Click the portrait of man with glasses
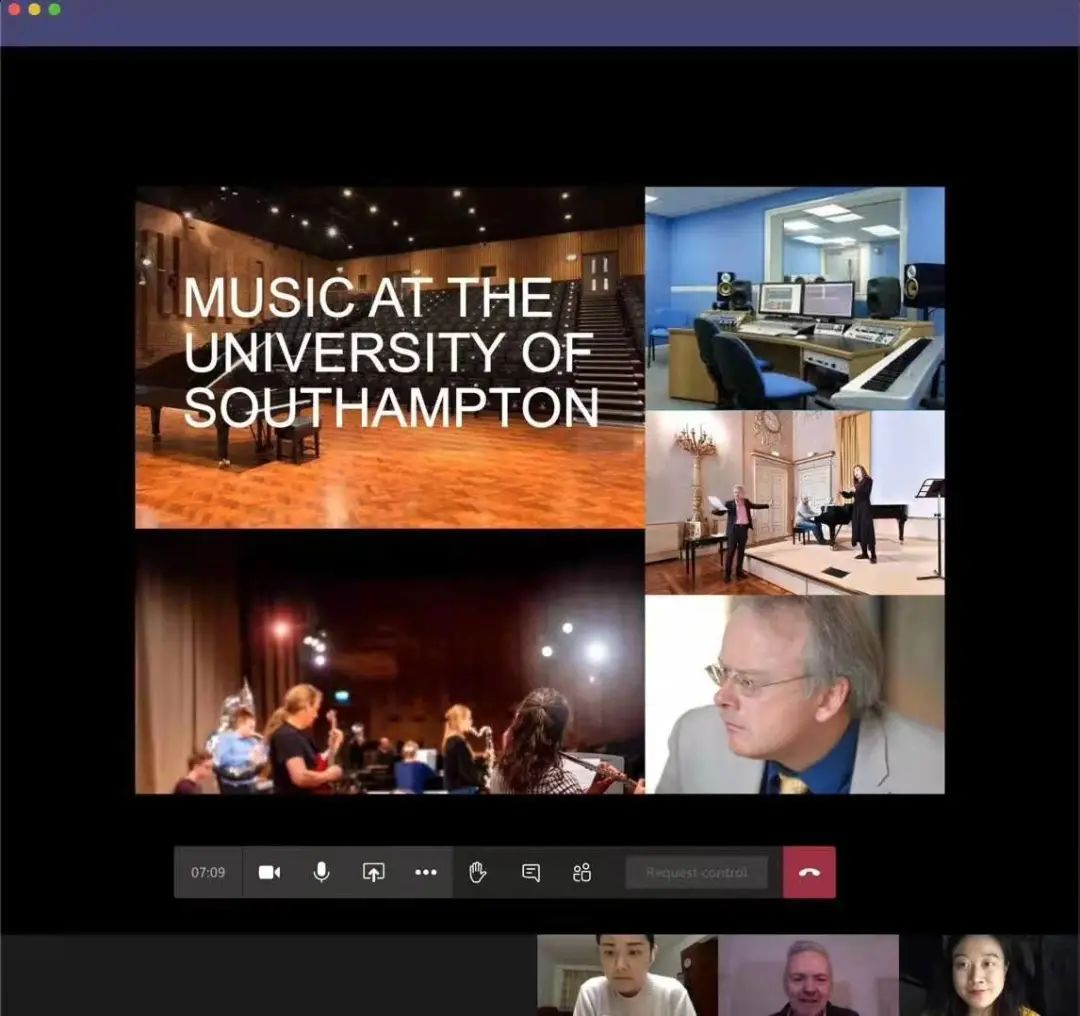 click(x=795, y=695)
